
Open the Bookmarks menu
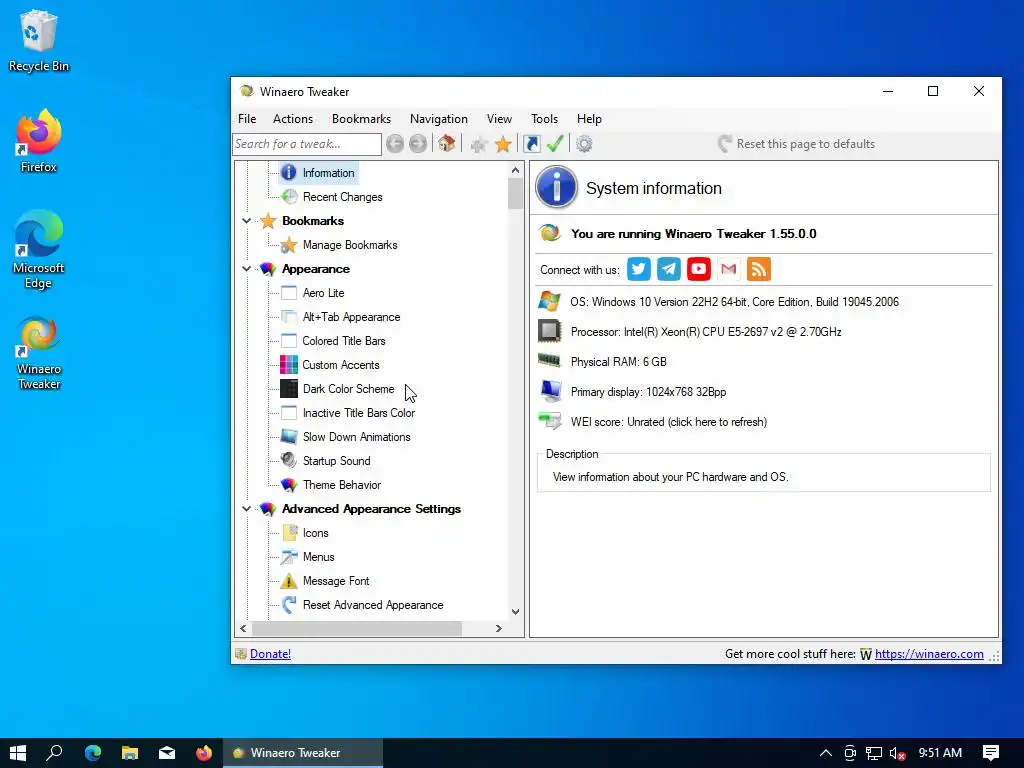[x=361, y=119]
